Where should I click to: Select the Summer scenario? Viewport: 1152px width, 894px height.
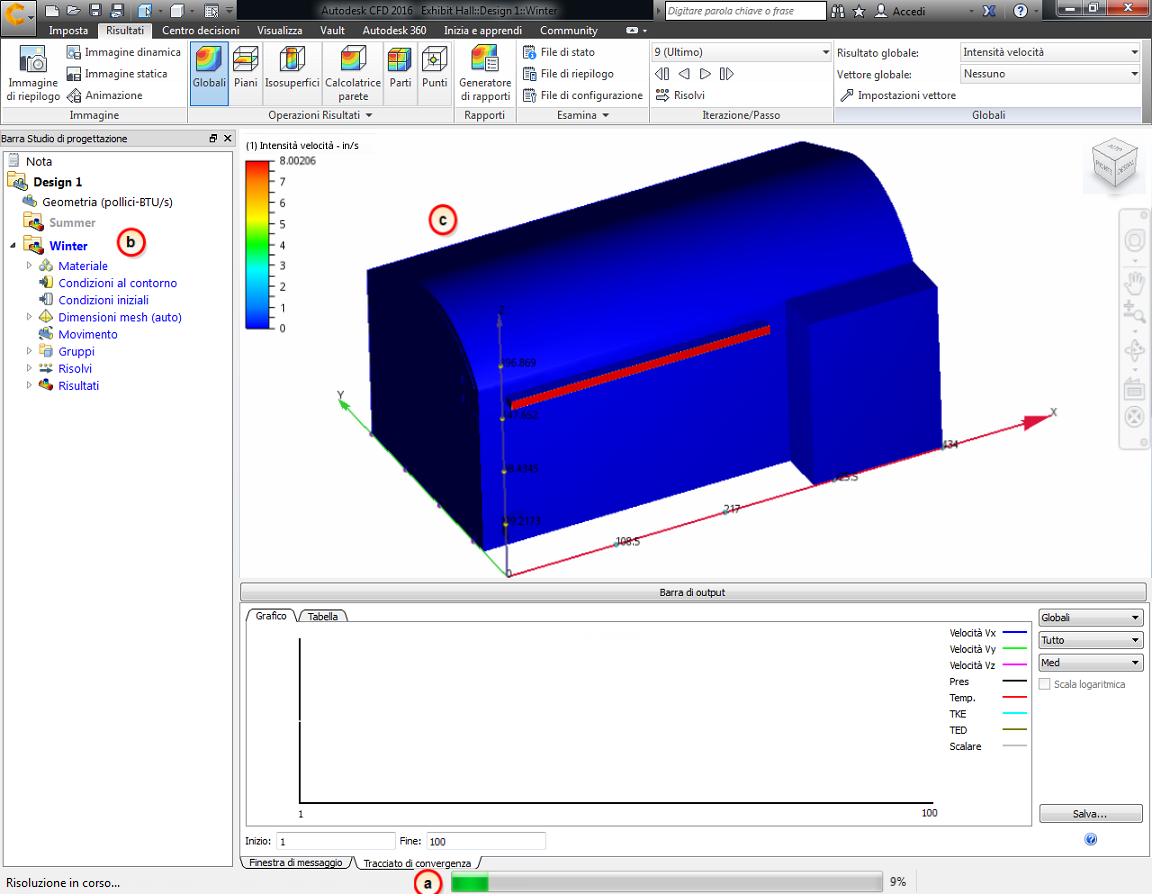pos(72,223)
